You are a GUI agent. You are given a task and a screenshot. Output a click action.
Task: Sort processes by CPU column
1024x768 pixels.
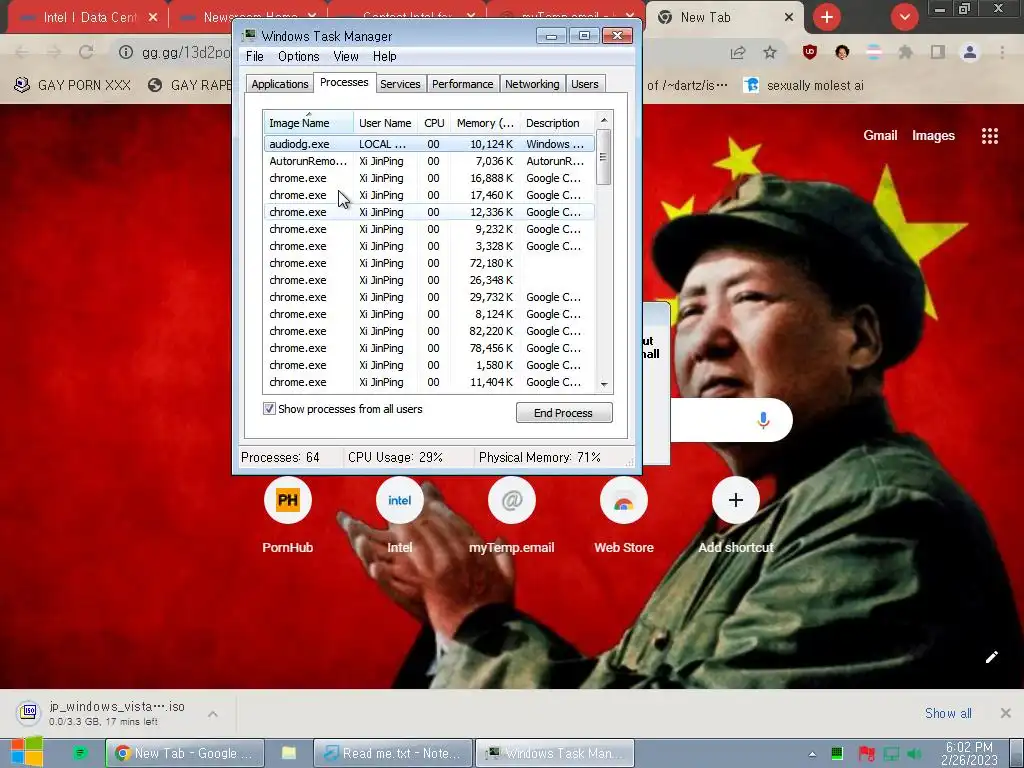coord(434,123)
